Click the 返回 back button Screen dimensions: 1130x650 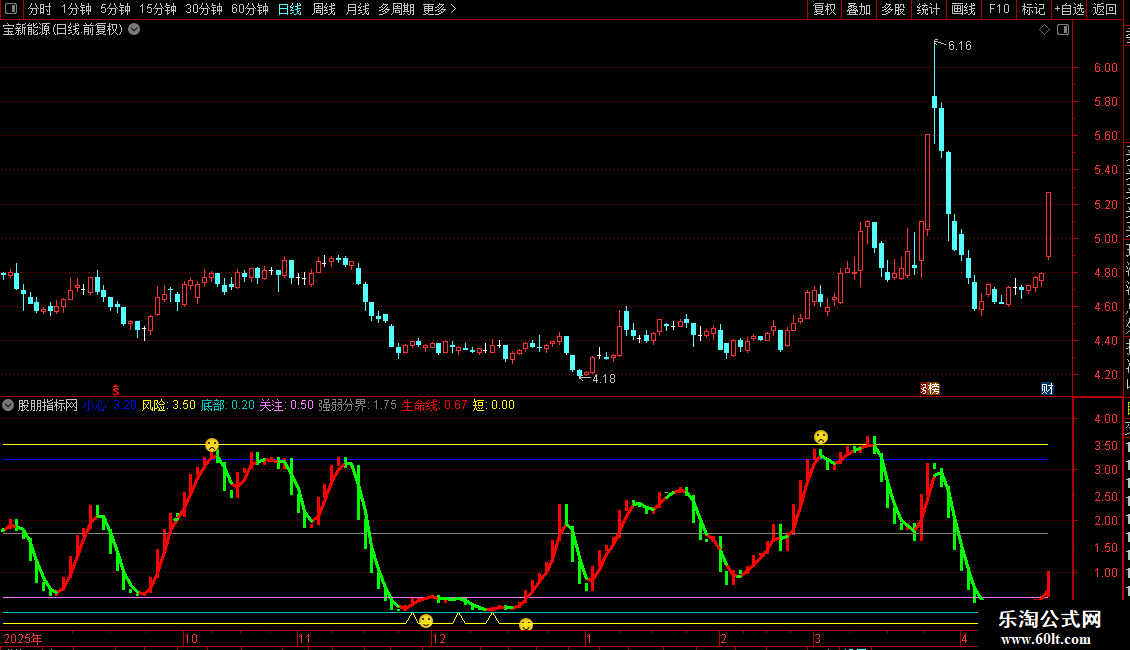pos(1105,9)
